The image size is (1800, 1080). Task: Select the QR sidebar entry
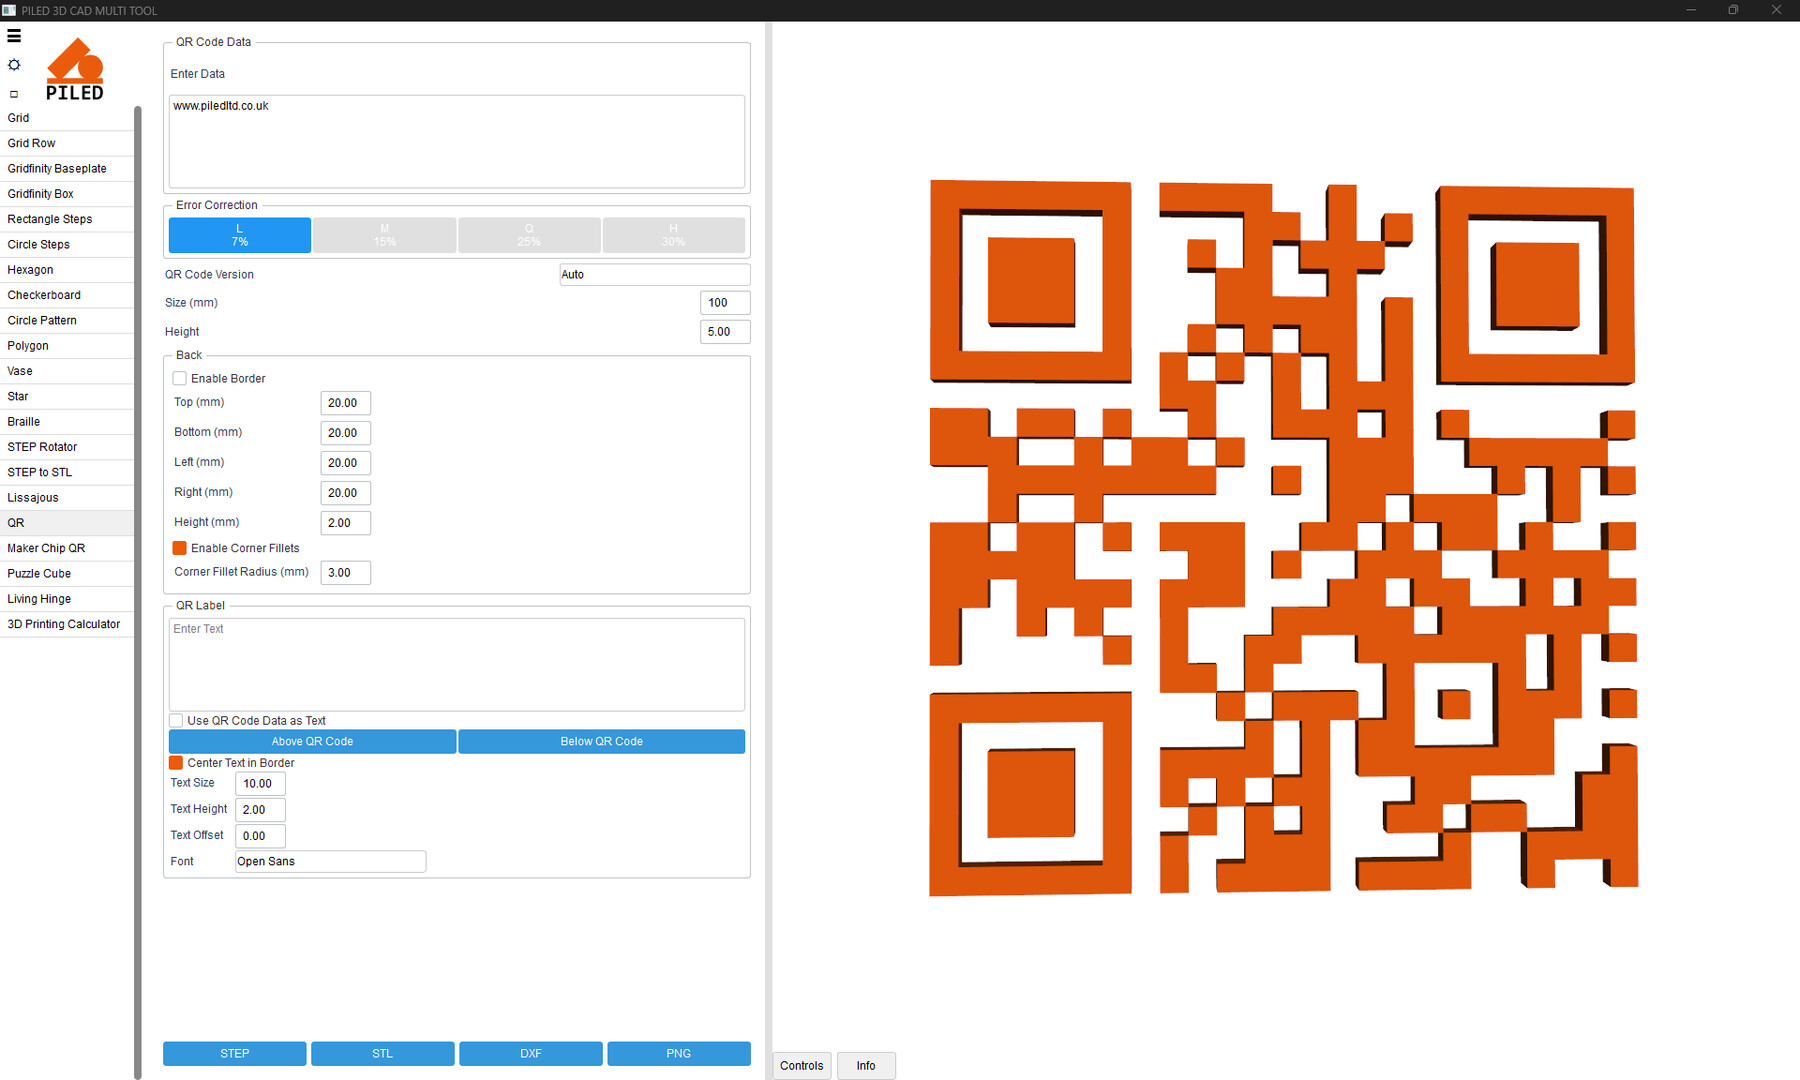[x=67, y=523]
